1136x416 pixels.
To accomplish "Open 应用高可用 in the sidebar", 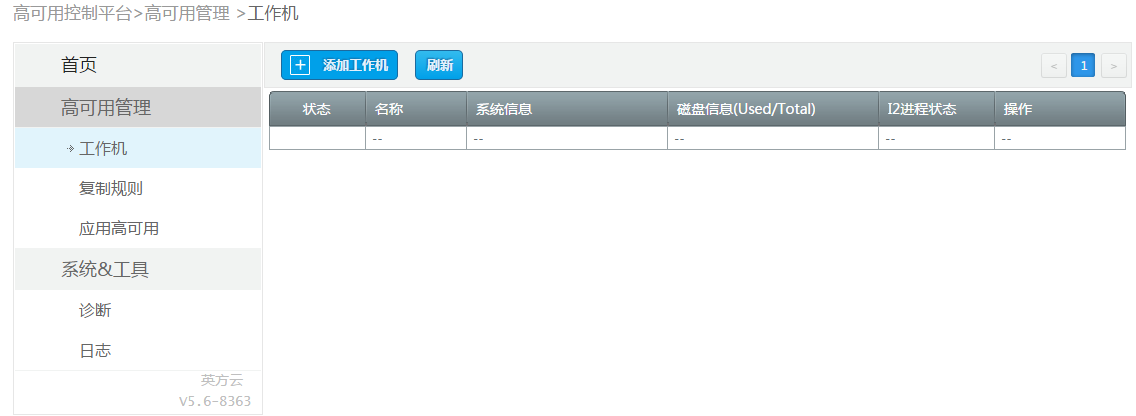I will [x=138, y=228].
